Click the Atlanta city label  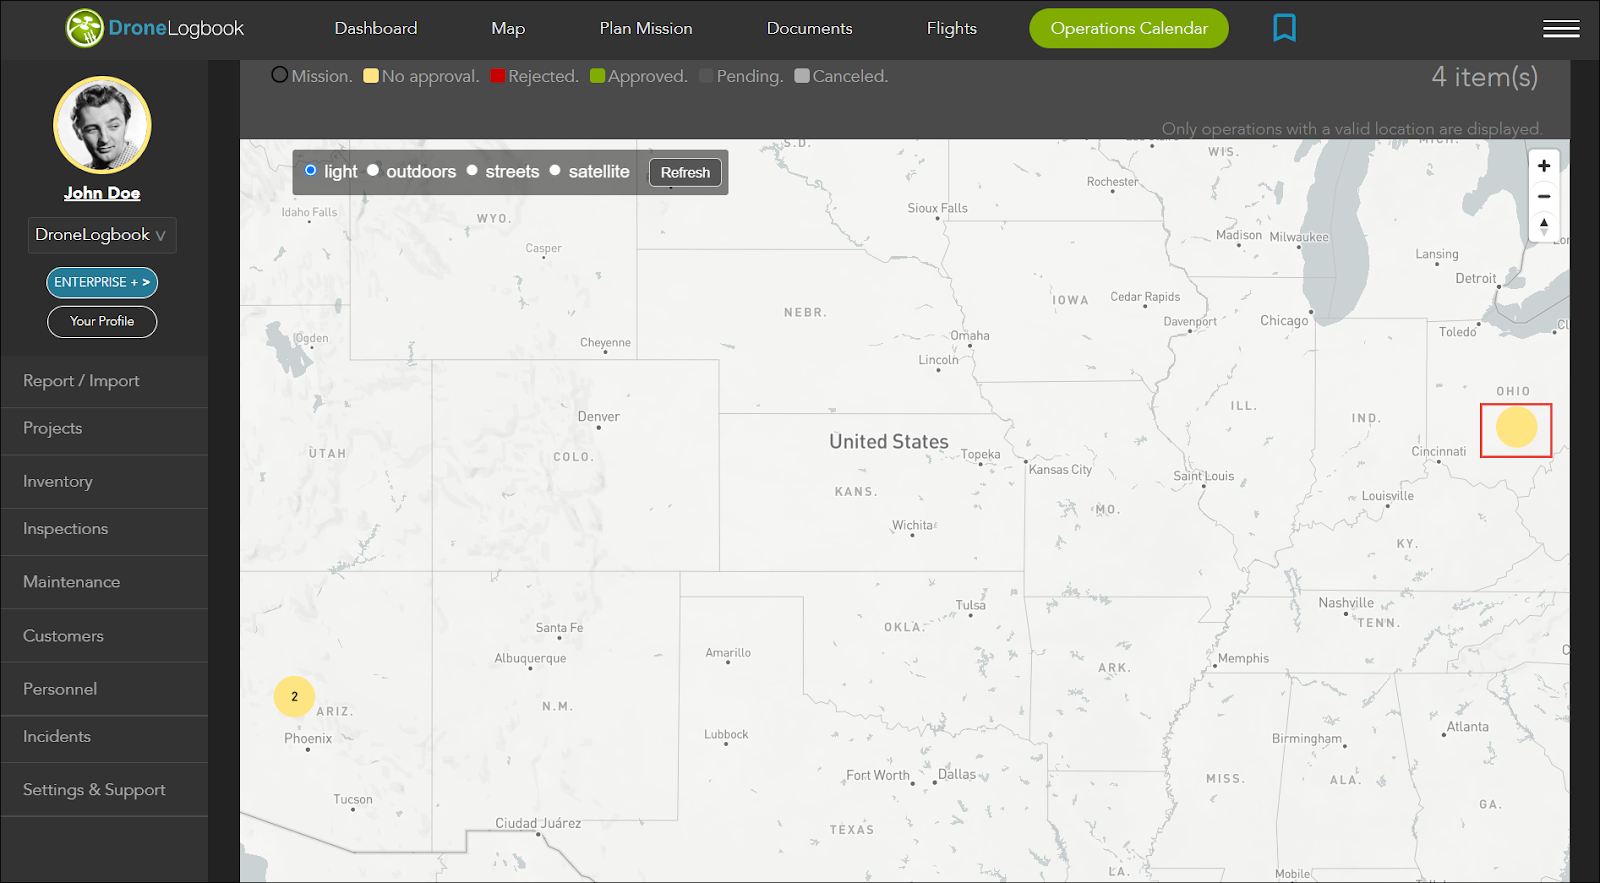coord(1467,727)
